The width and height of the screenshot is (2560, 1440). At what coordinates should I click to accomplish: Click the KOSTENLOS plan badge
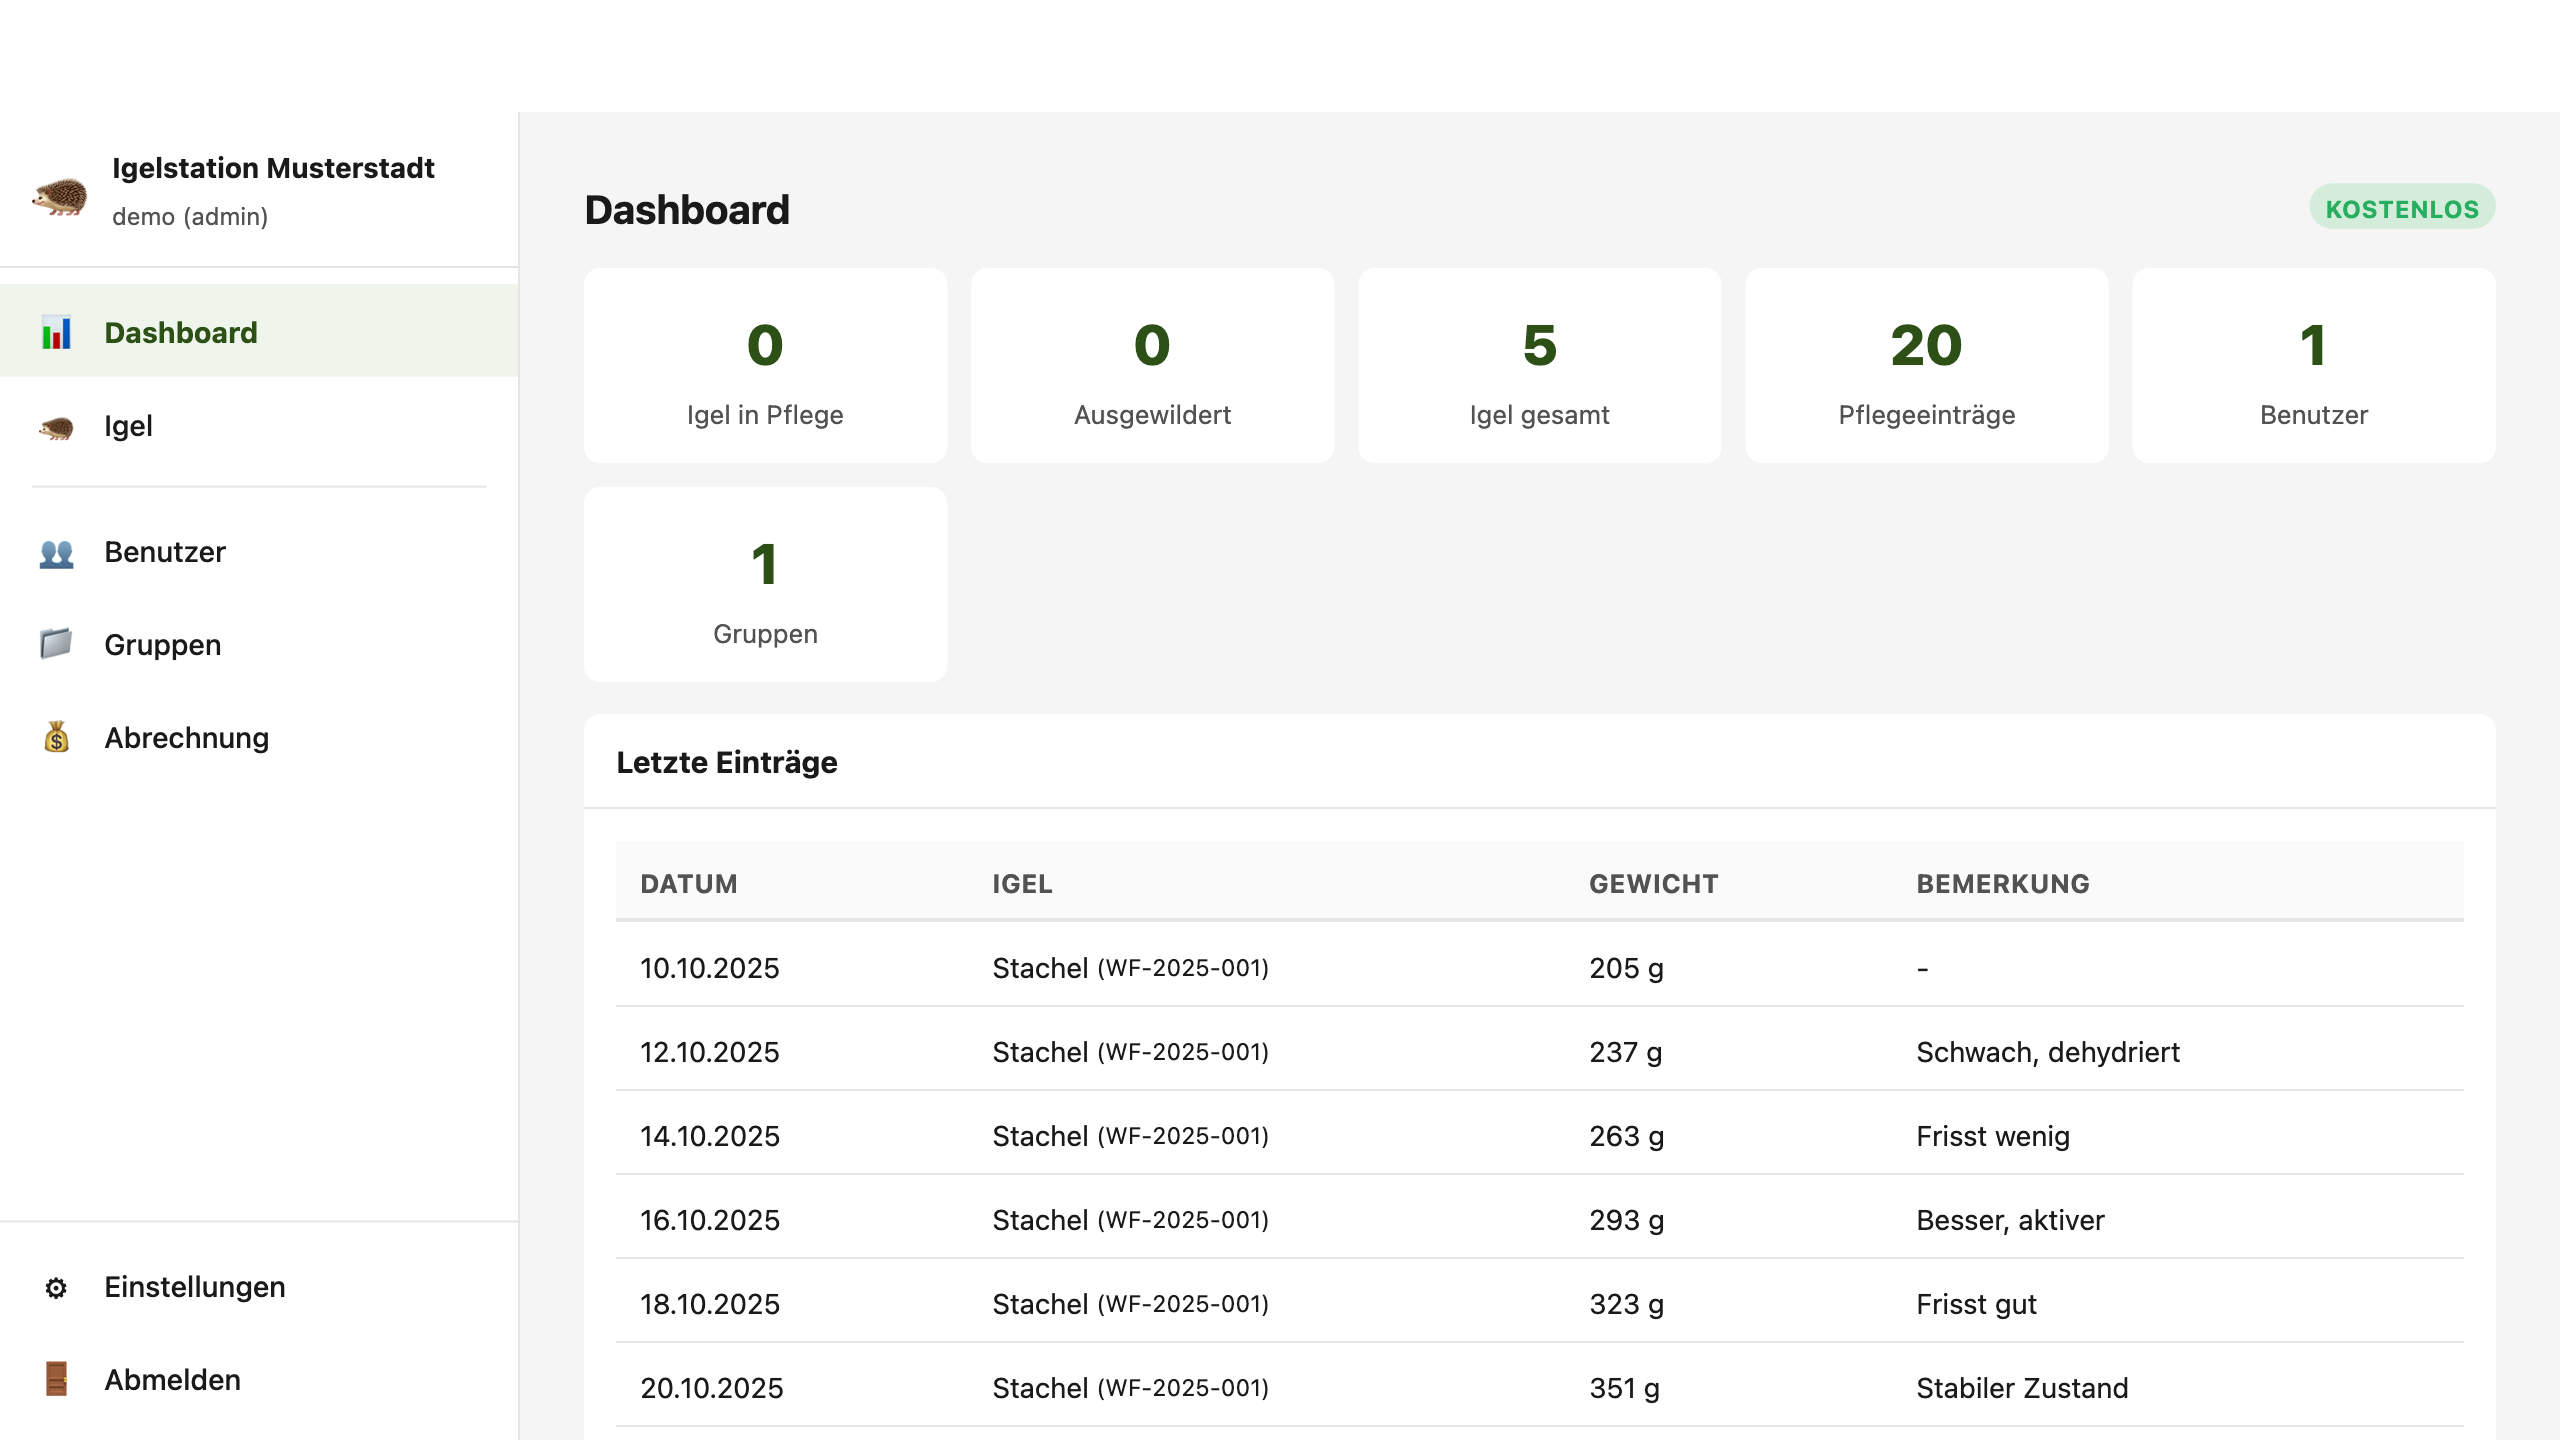2401,208
